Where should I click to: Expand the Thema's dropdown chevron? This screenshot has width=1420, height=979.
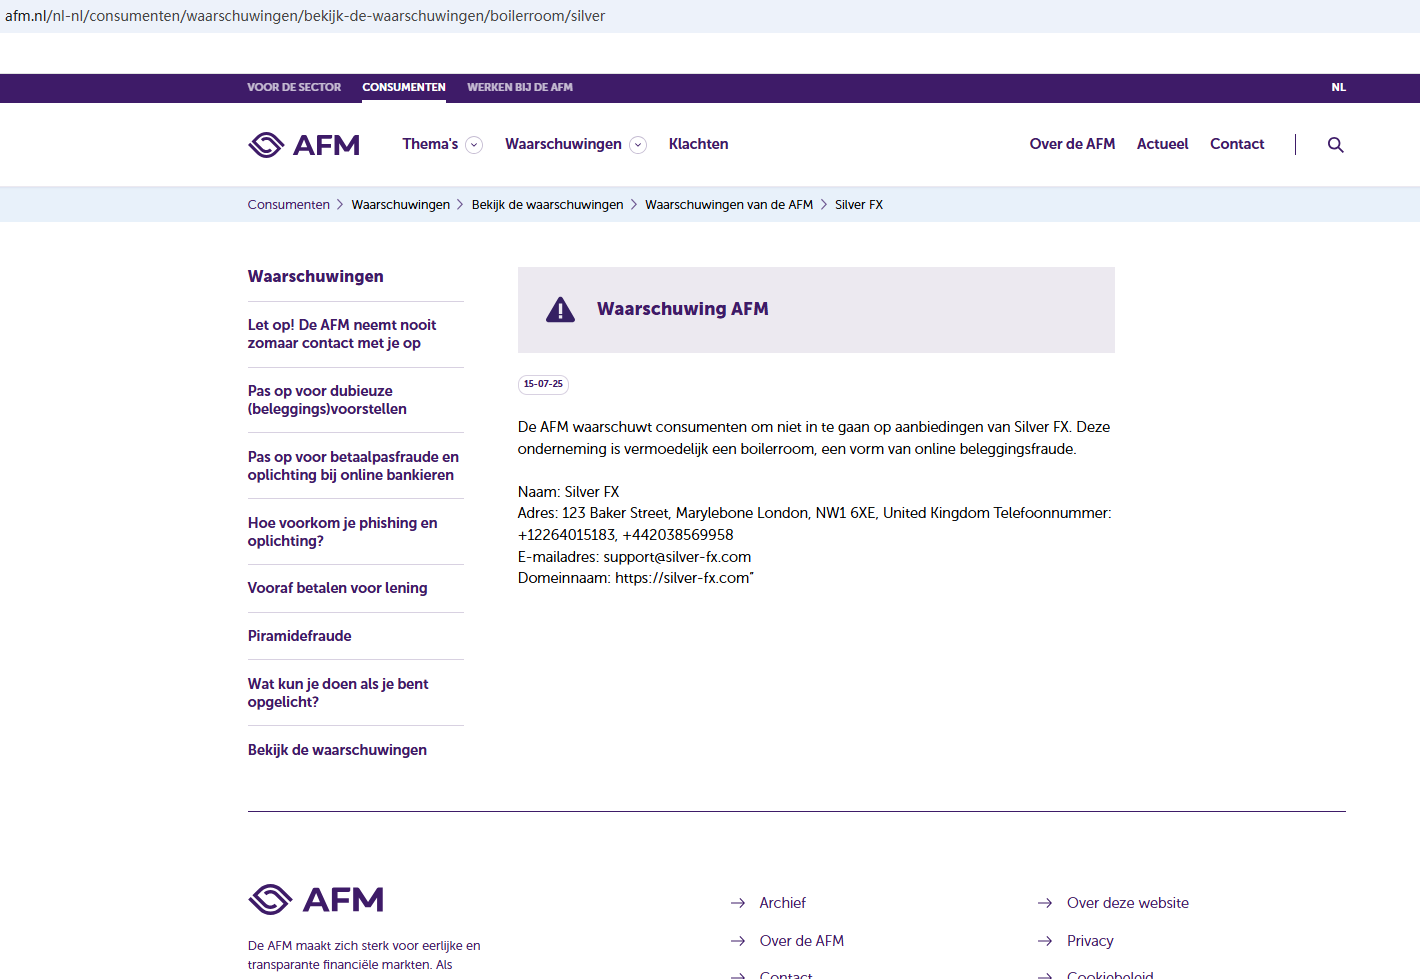point(474,145)
